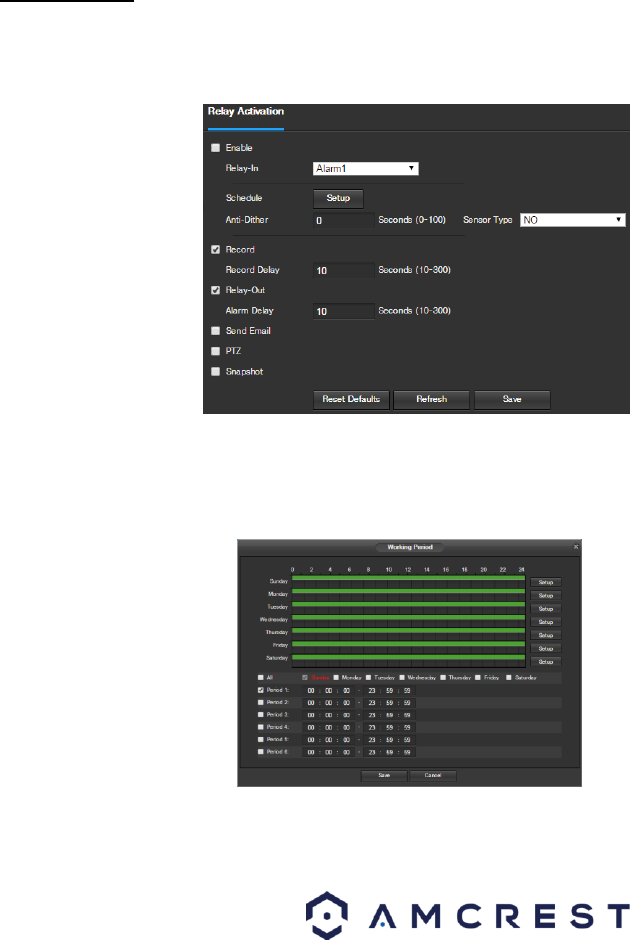The image size is (630, 940).
Task: Enable the Period 2 checkbox
Action: [261, 703]
